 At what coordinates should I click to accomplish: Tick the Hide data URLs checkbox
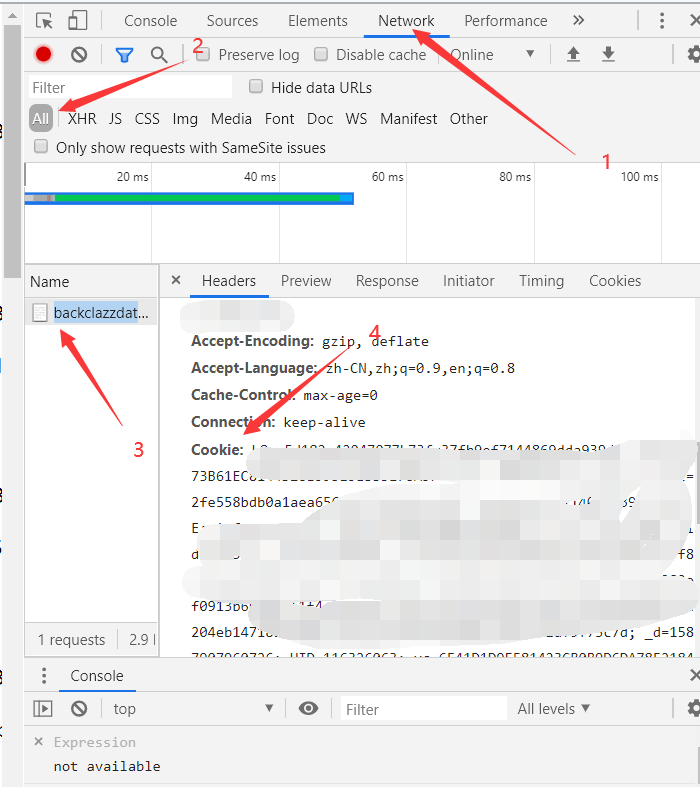(256, 87)
